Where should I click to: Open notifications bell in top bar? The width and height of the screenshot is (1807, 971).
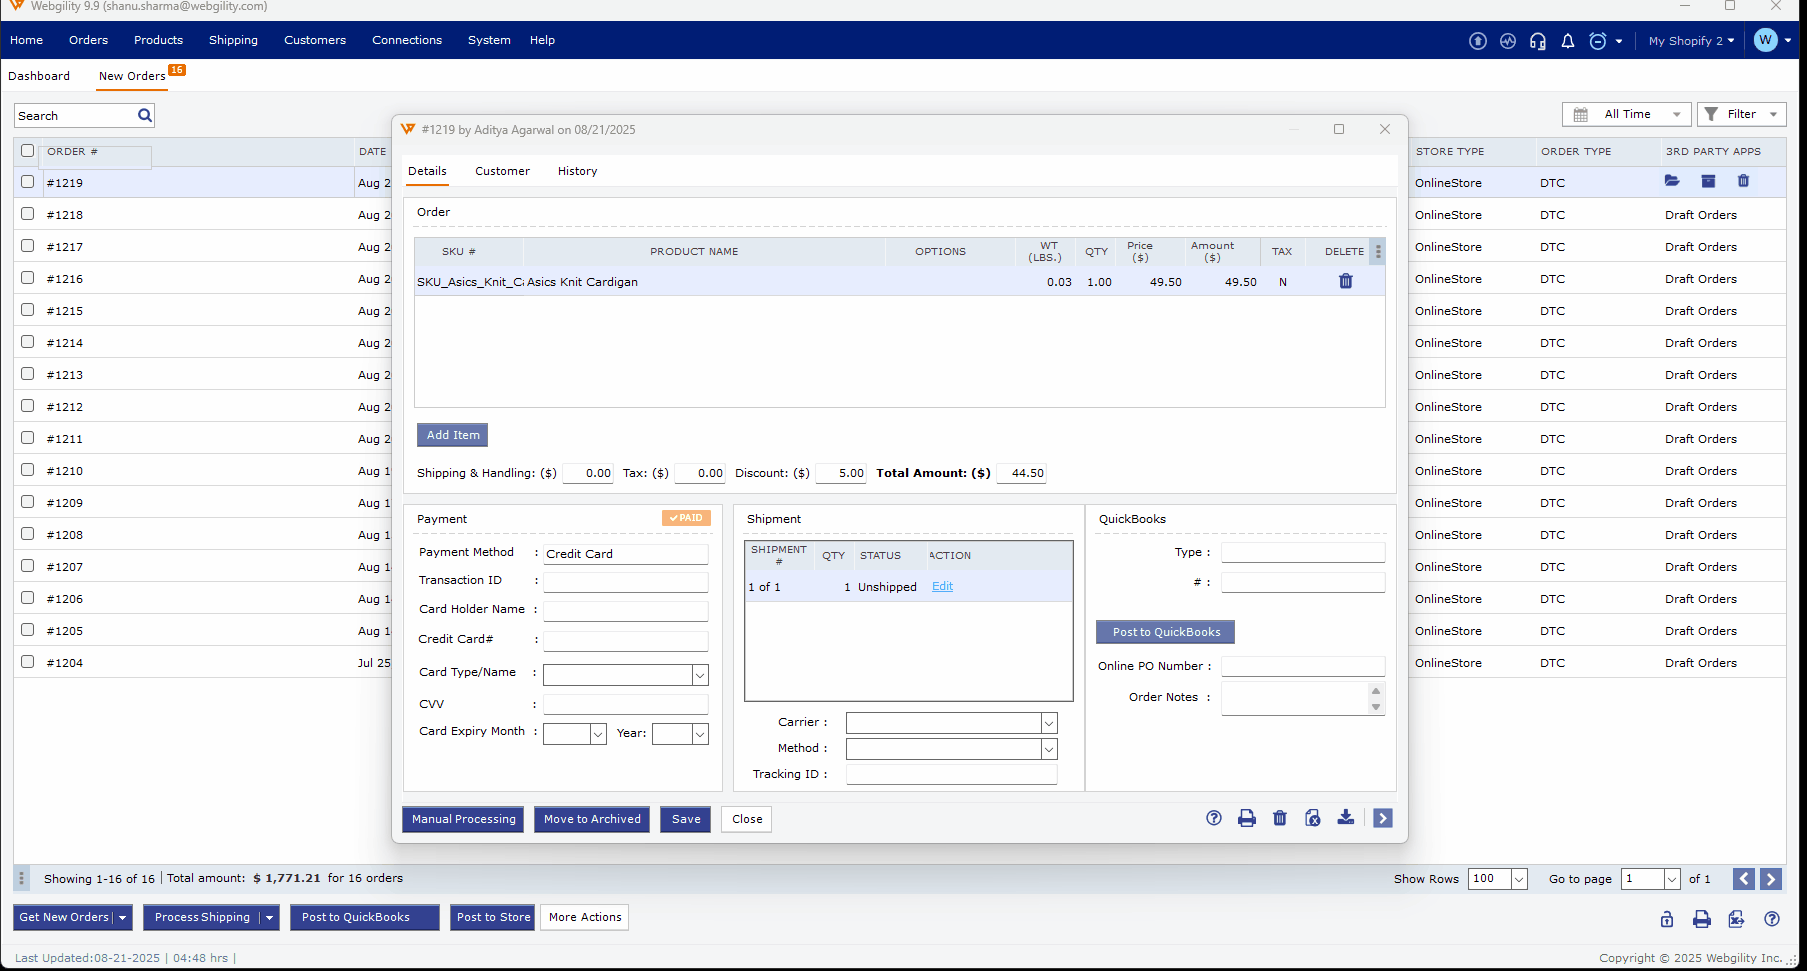click(x=1567, y=41)
